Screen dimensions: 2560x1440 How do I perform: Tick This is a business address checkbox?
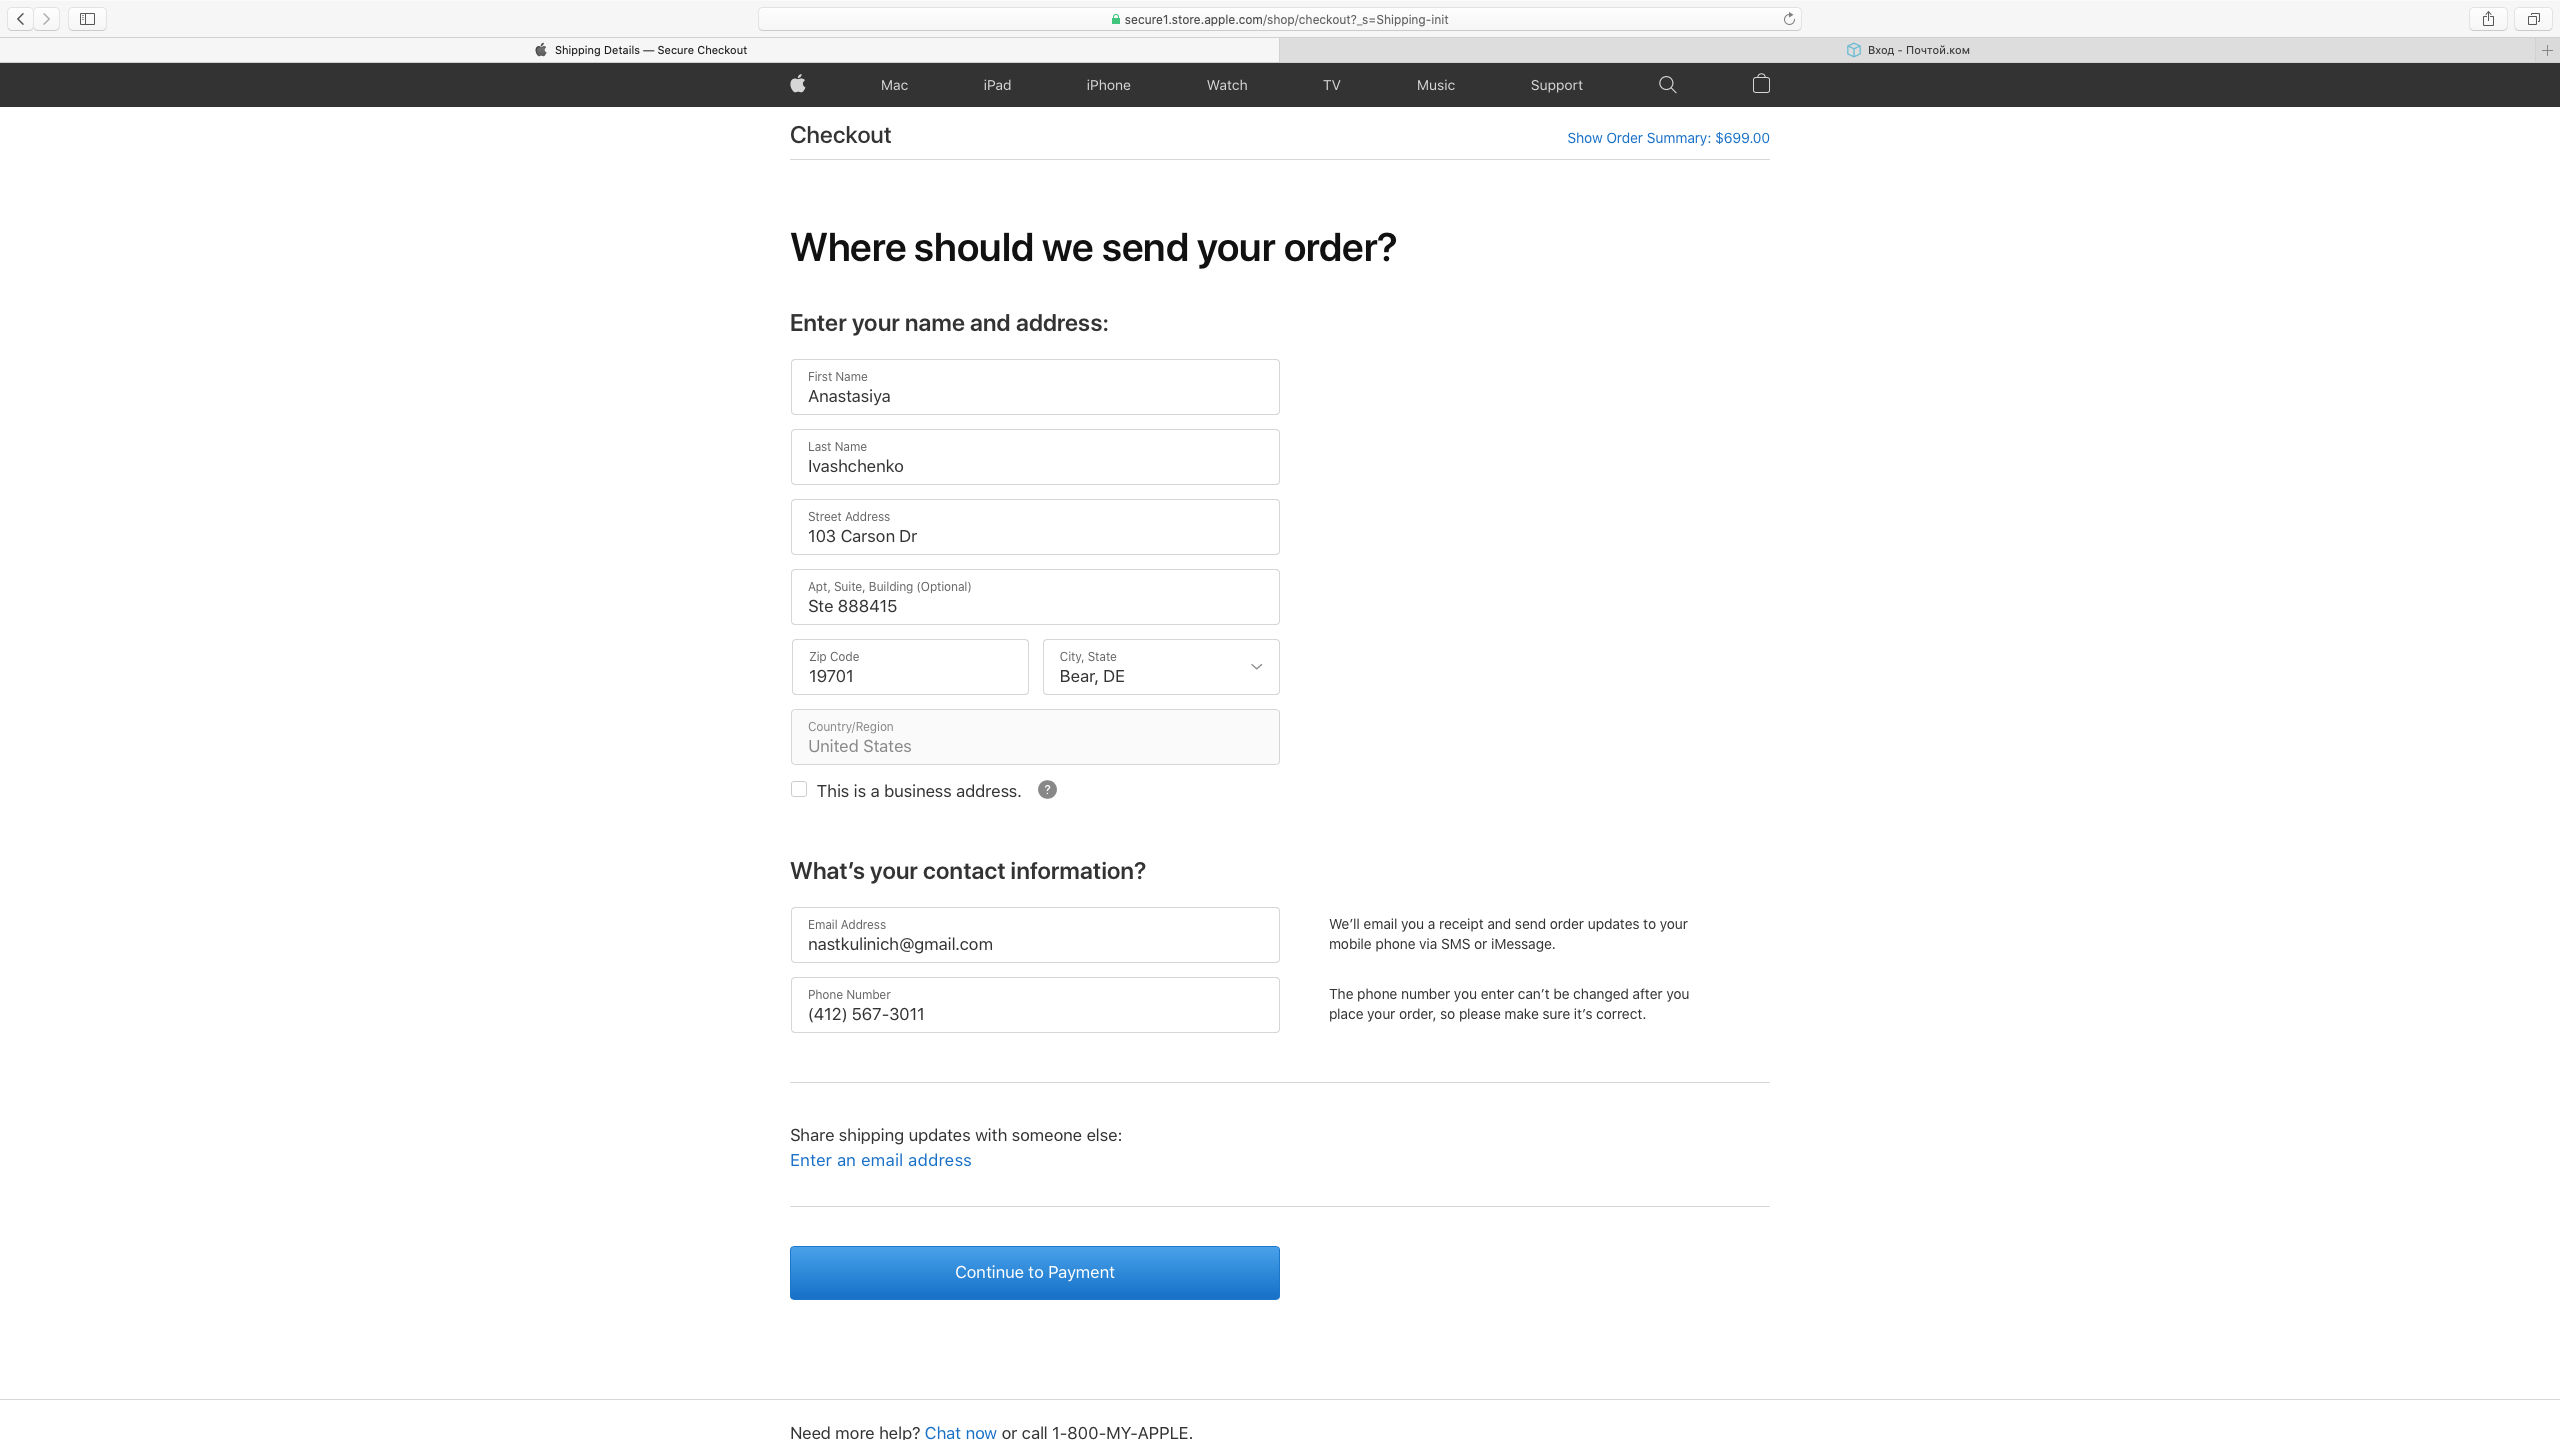click(x=799, y=790)
